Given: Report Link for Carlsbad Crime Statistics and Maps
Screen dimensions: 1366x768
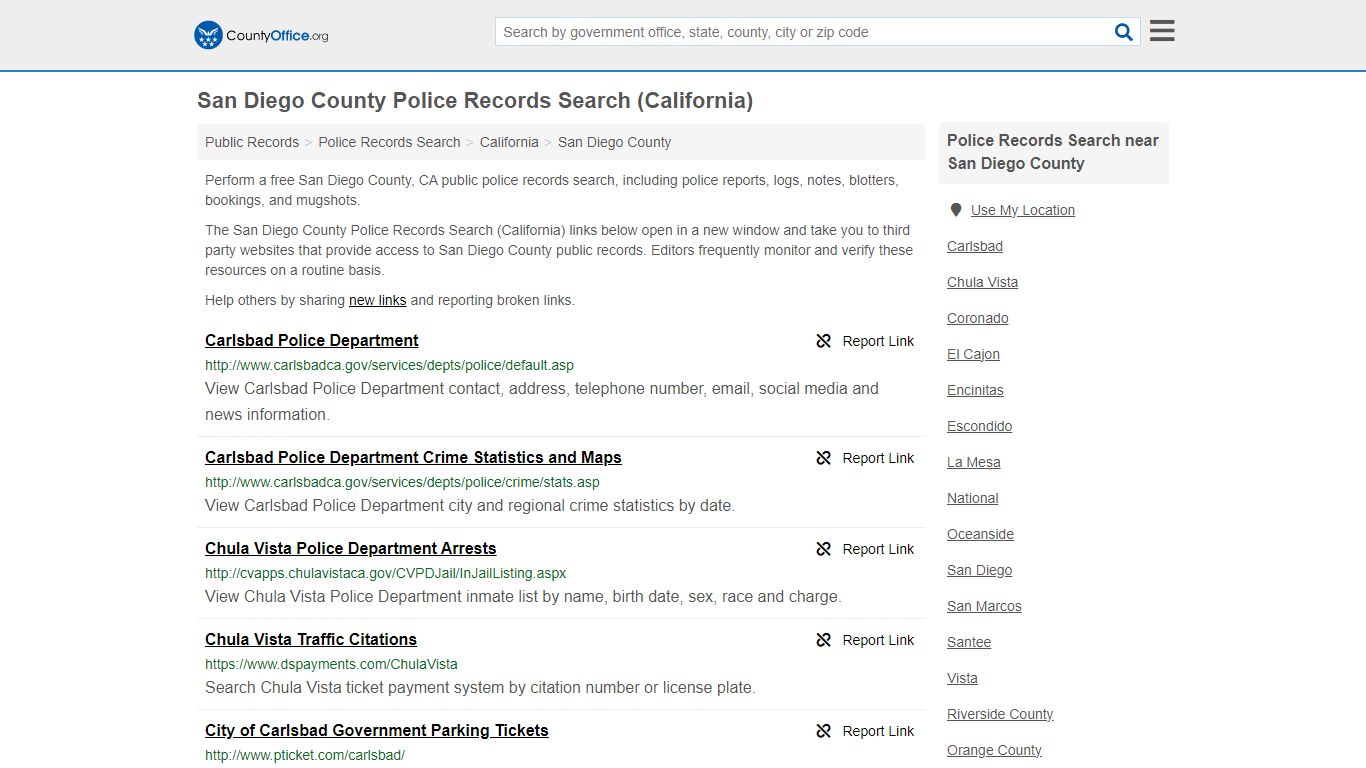Looking at the screenshot, I should tap(878, 458).
